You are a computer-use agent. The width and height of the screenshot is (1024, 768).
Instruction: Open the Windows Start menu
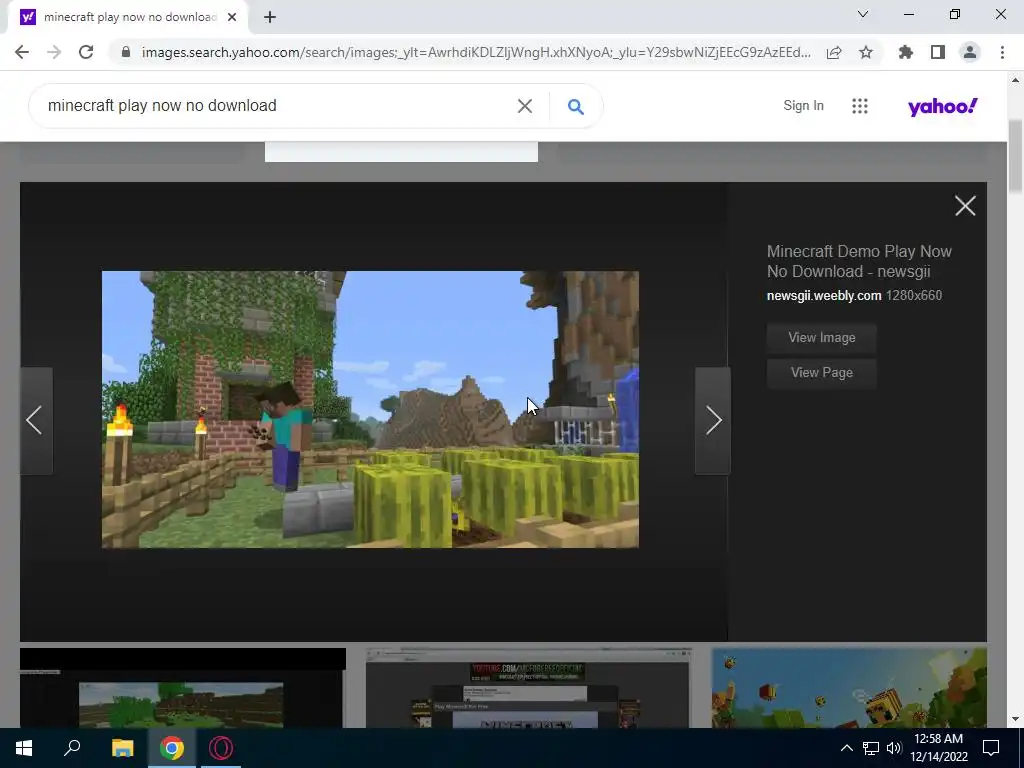coord(24,748)
